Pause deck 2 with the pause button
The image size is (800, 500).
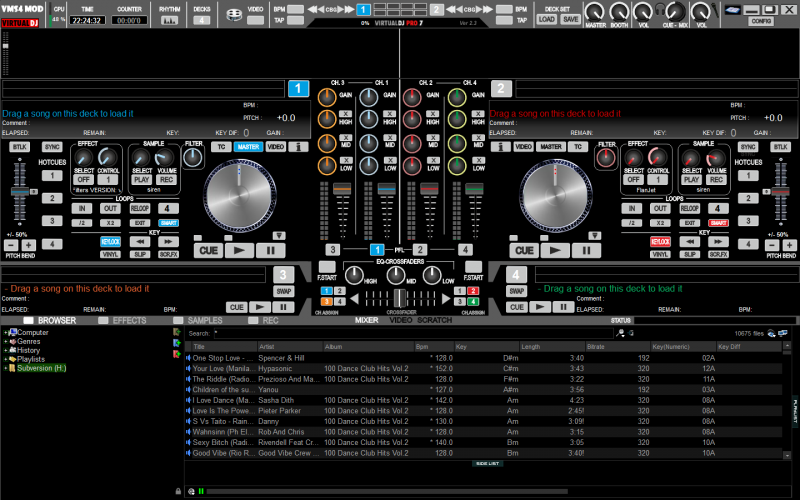coord(585,250)
